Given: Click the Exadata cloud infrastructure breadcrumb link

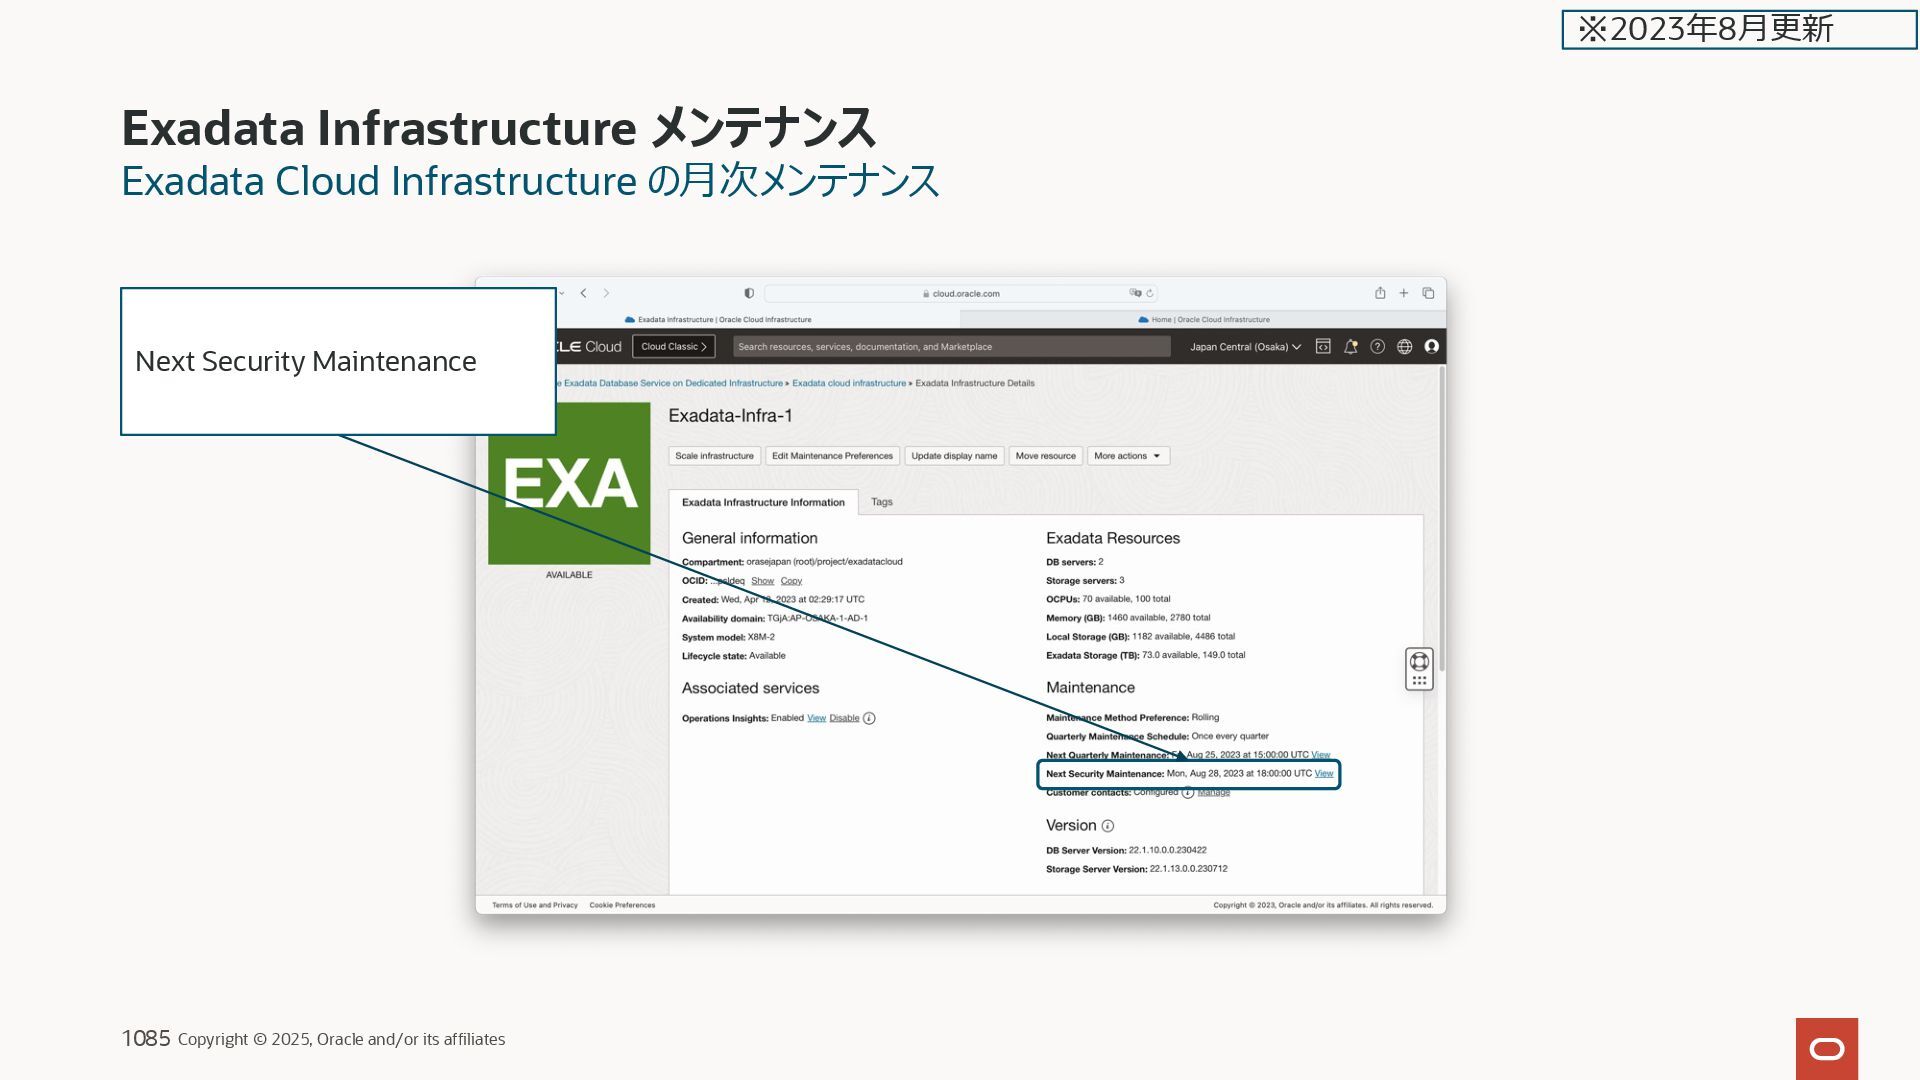Looking at the screenshot, I should (849, 383).
